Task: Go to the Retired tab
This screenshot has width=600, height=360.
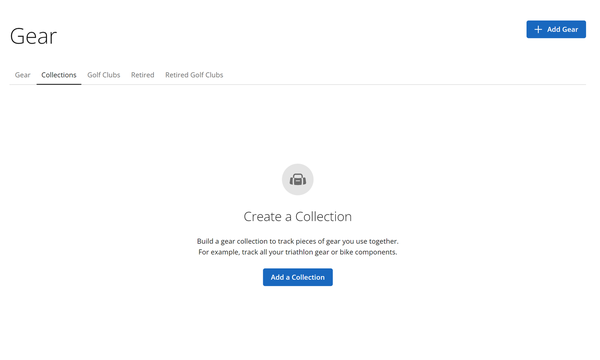Action: point(143,75)
